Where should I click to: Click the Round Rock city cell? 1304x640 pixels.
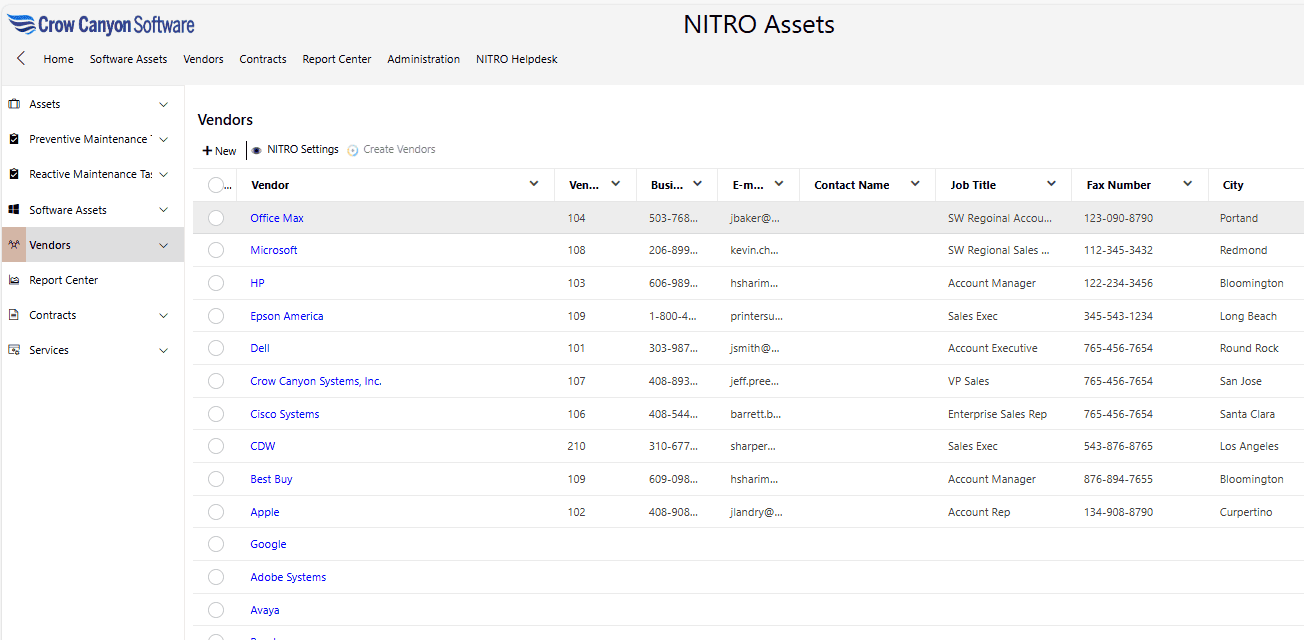tap(1249, 348)
